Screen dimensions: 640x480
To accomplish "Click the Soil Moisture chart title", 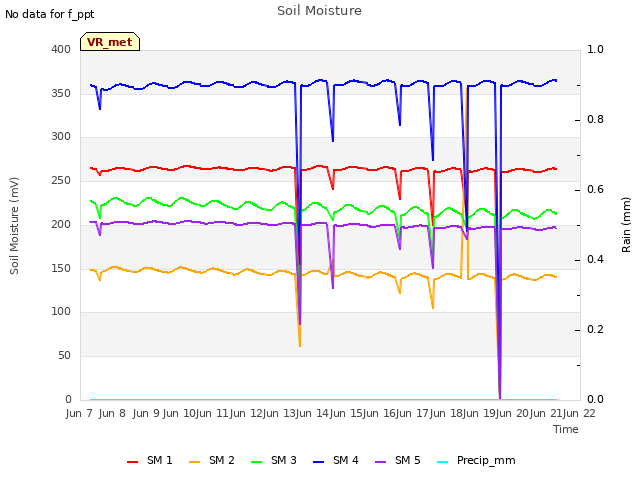I will tap(320, 11).
